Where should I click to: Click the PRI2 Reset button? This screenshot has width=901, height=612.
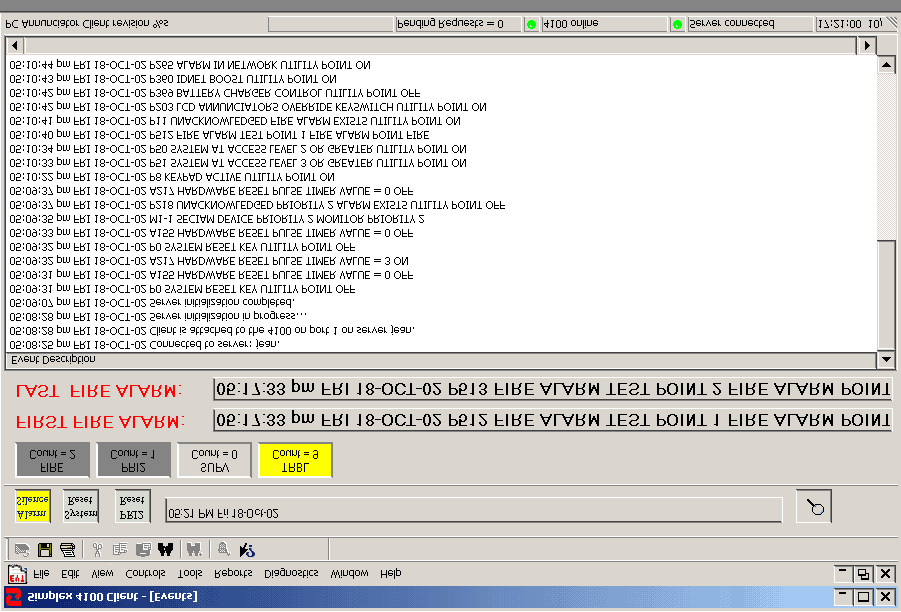tap(132, 506)
